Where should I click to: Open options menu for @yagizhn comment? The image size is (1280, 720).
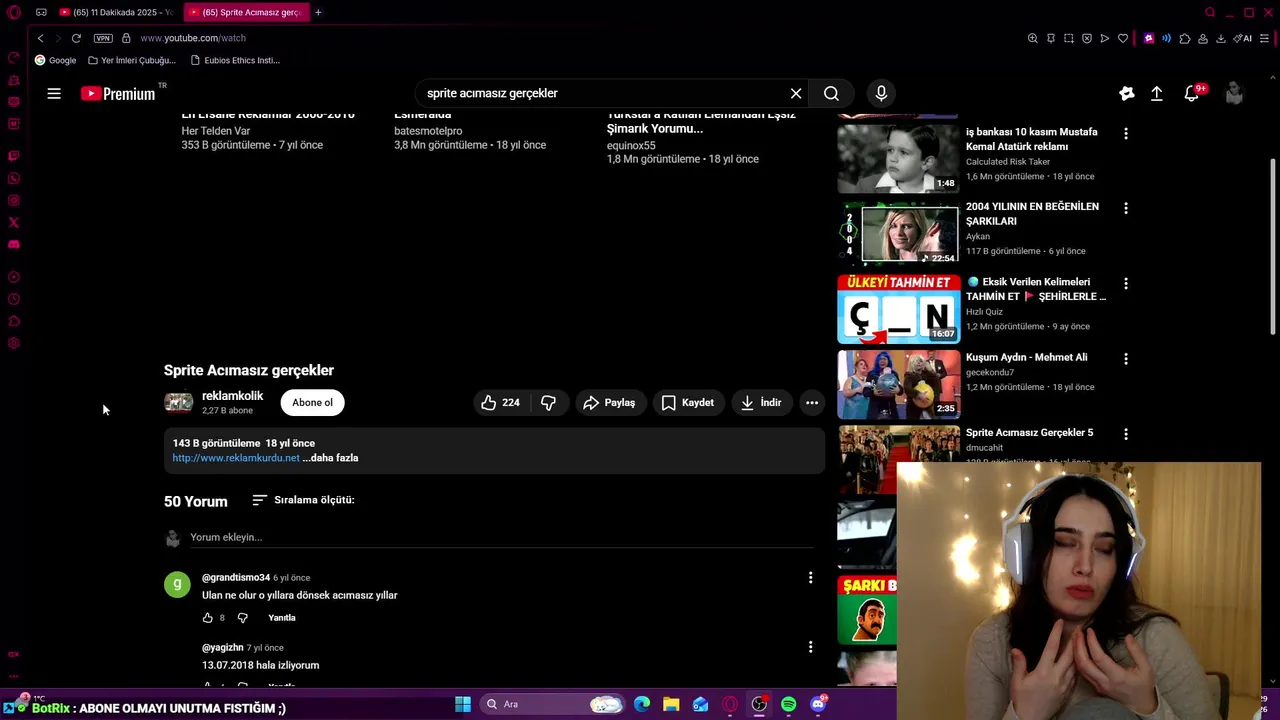pyautogui.click(x=810, y=647)
